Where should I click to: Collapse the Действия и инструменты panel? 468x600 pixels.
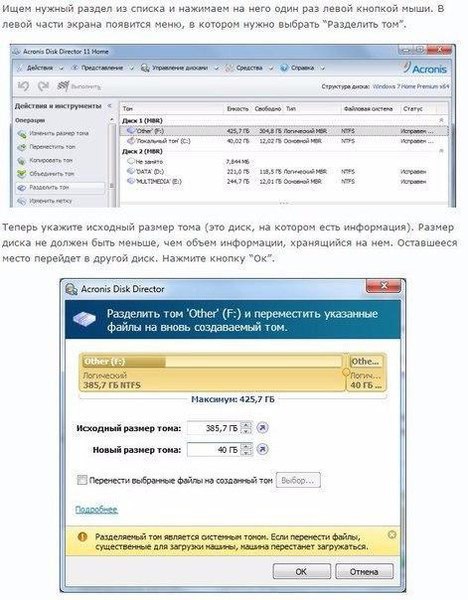[109, 106]
